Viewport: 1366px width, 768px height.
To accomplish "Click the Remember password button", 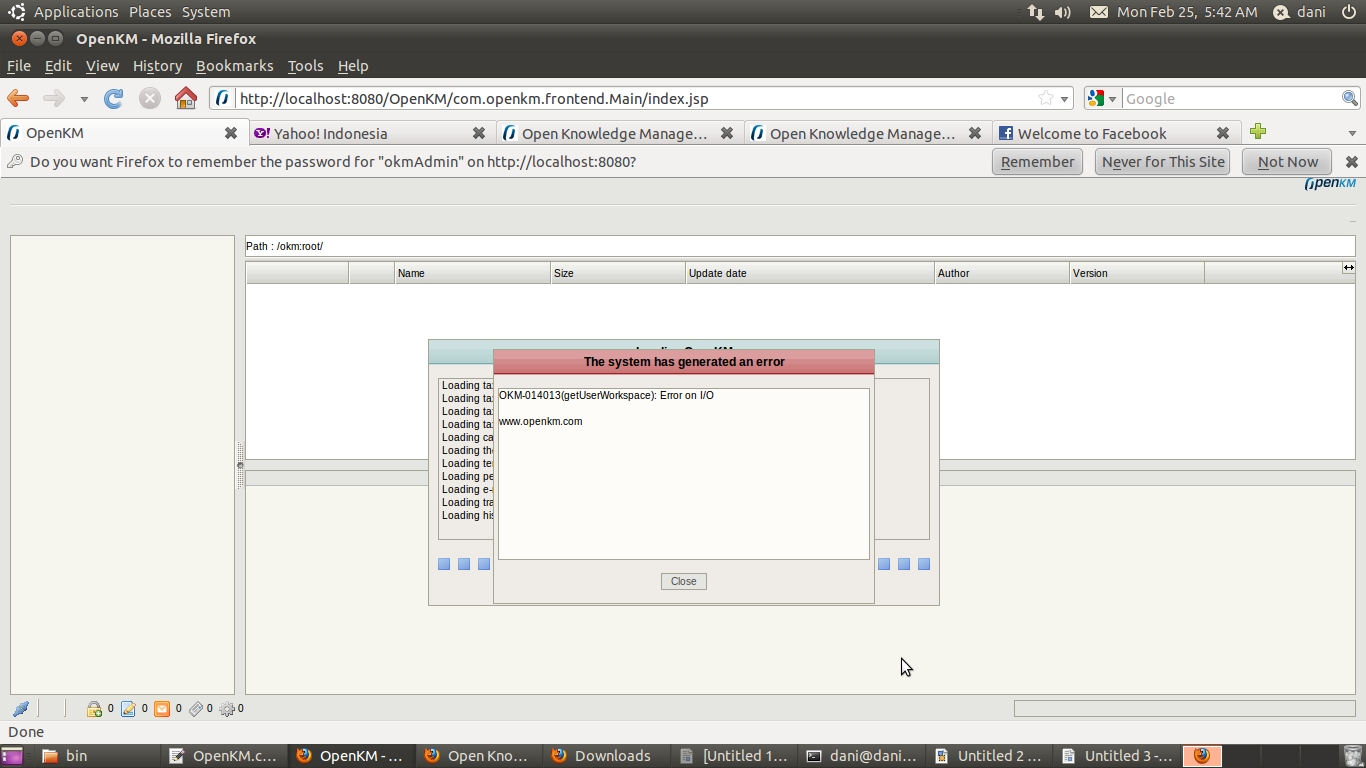I will [x=1037, y=162].
